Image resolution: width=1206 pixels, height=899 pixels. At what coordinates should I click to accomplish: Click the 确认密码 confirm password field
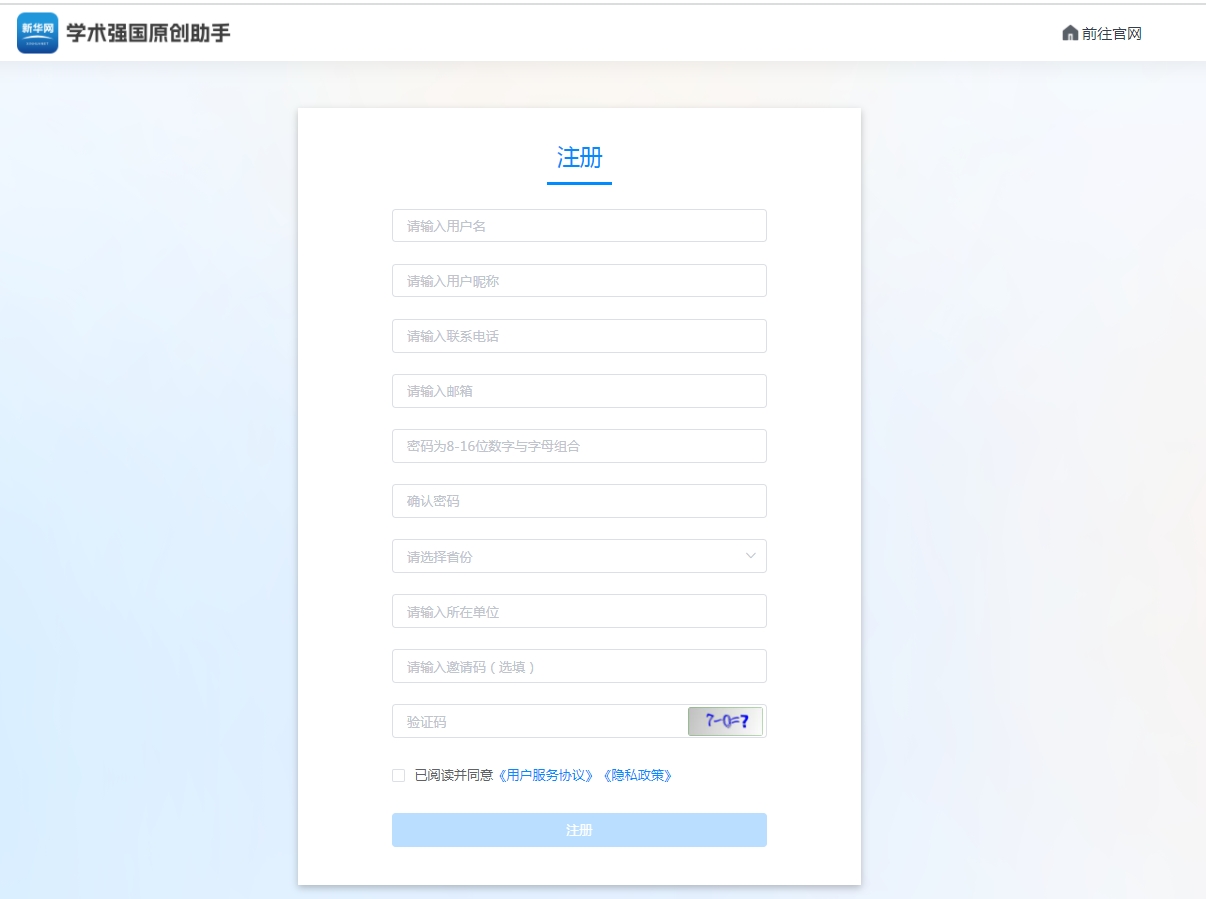[579, 501]
